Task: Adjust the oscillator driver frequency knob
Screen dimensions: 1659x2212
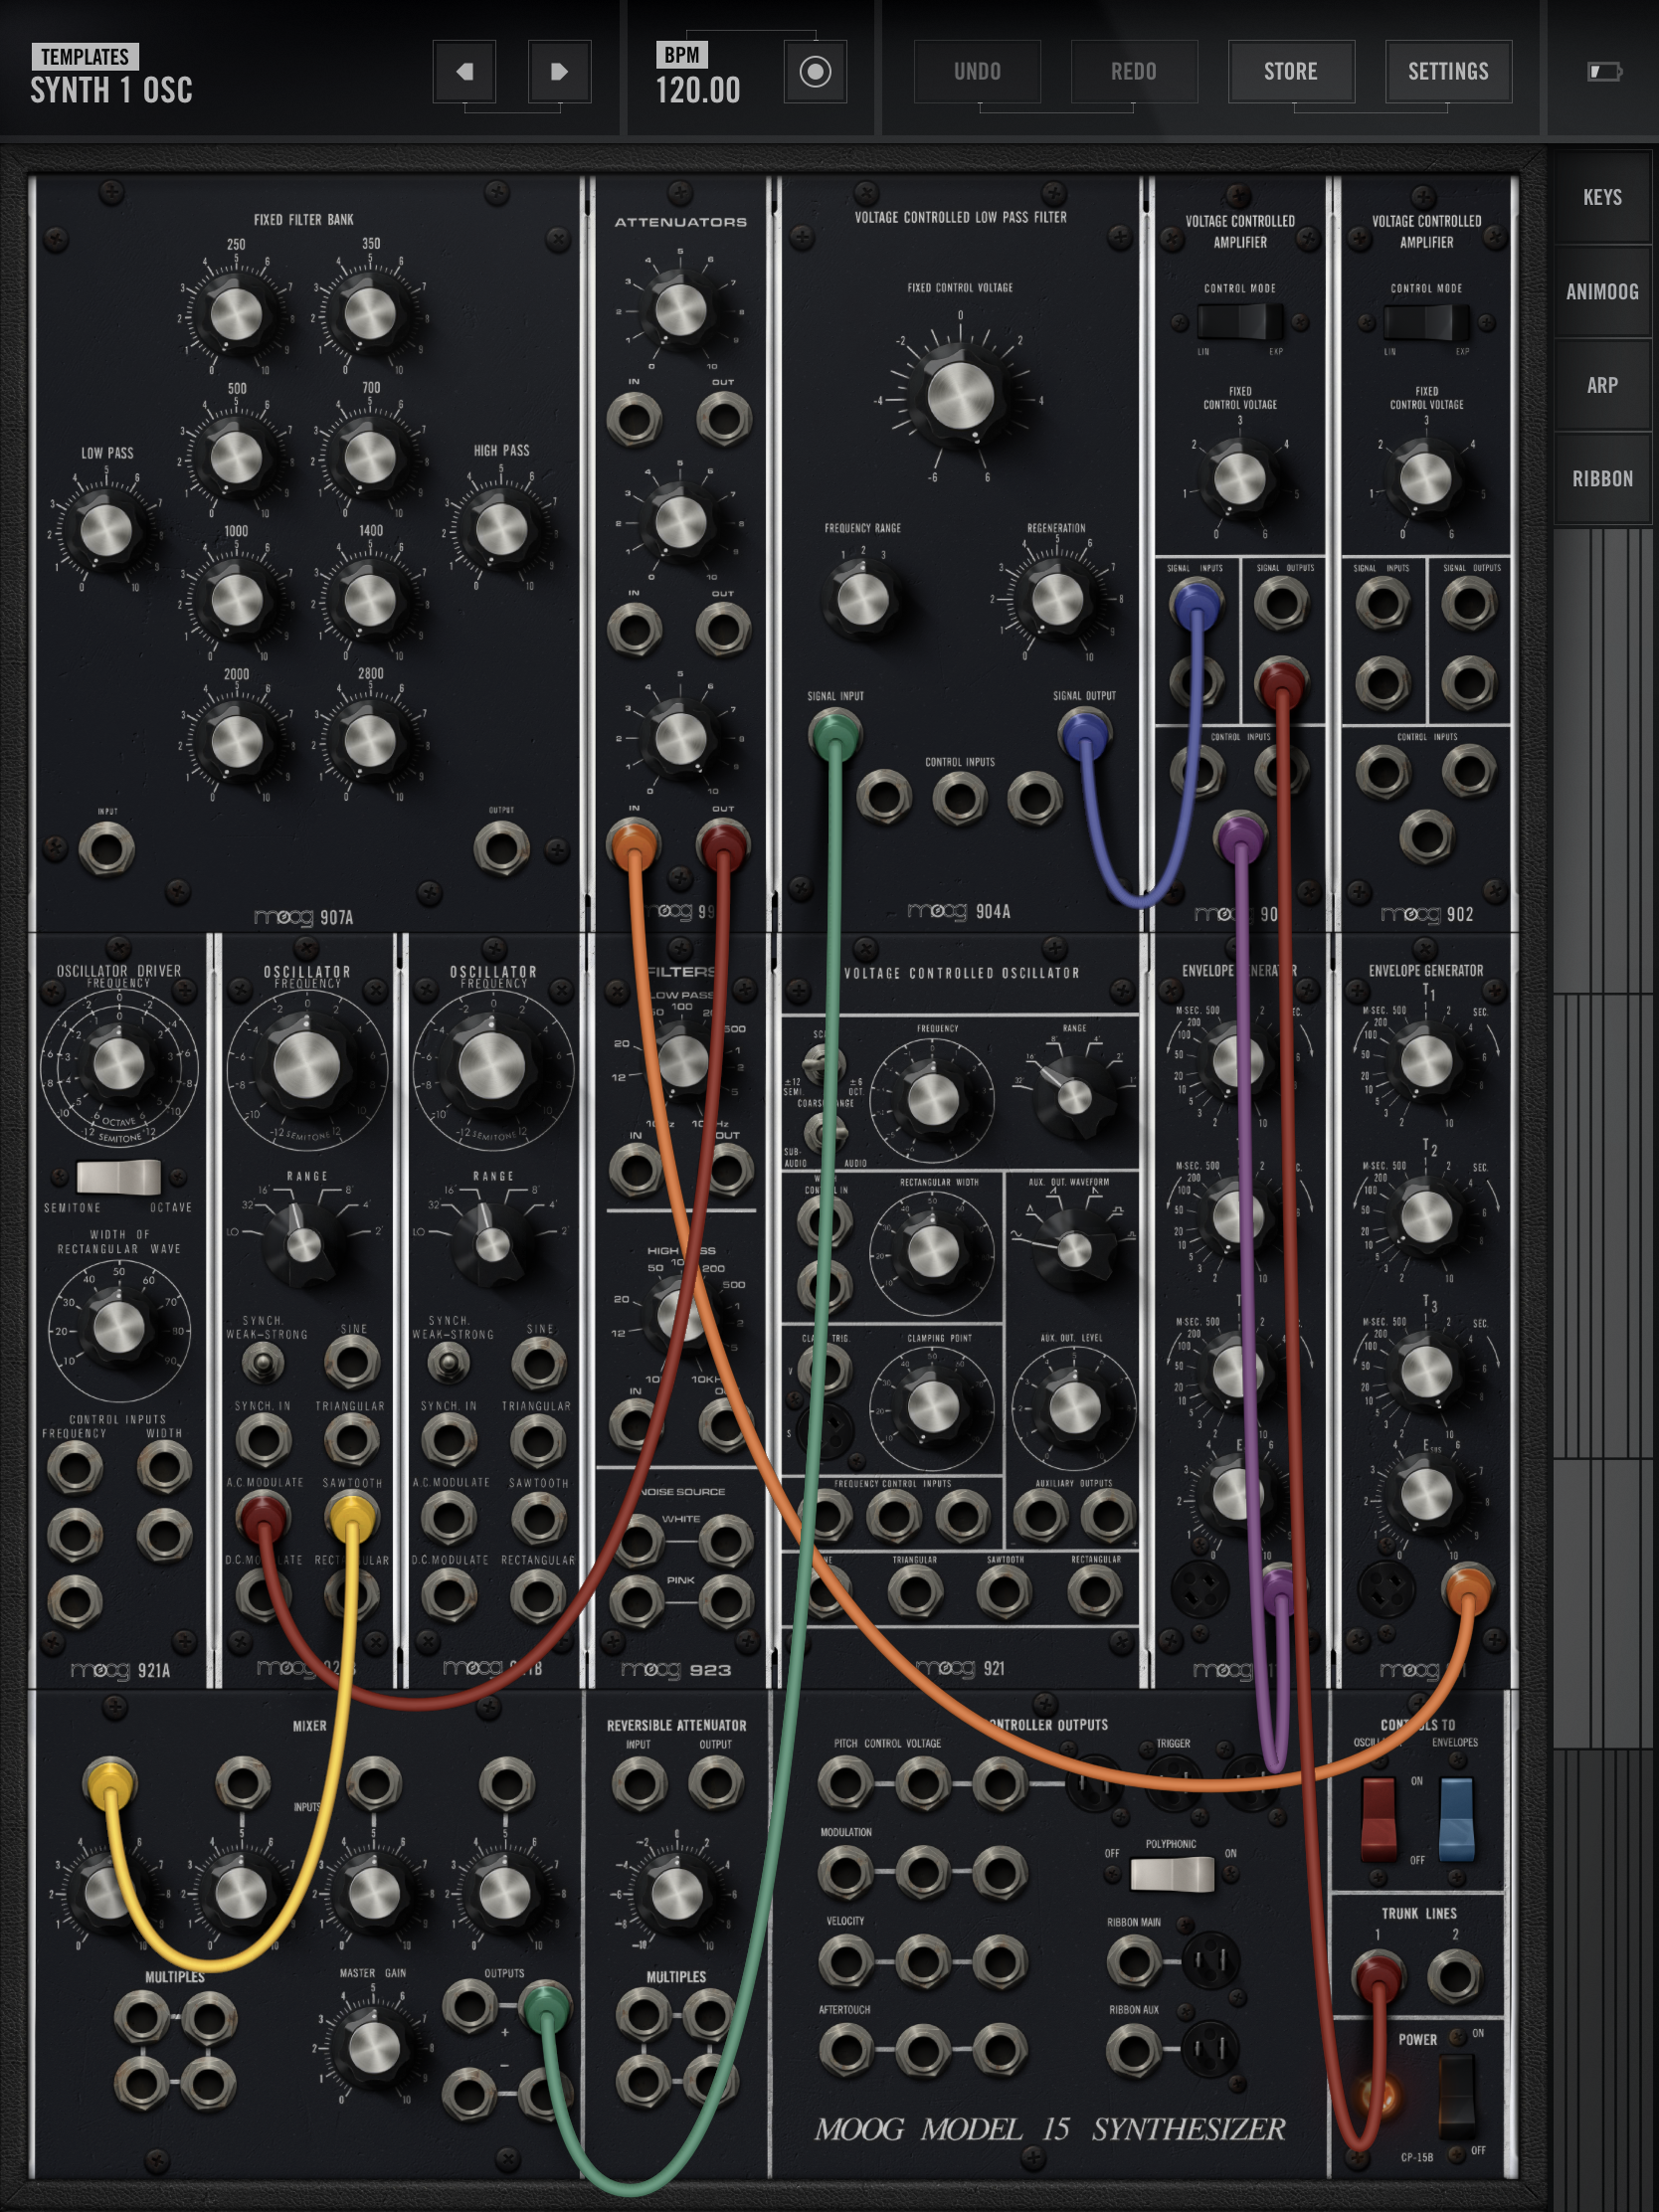Action: (x=118, y=1063)
